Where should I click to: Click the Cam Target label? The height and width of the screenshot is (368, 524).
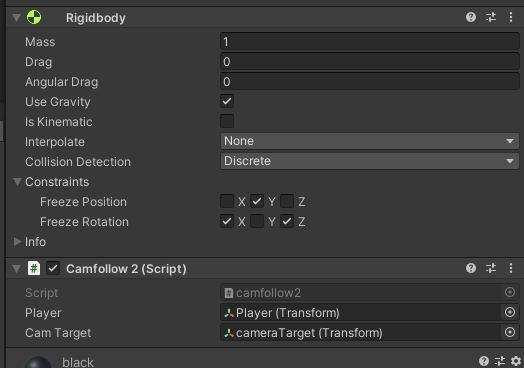[58, 333]
